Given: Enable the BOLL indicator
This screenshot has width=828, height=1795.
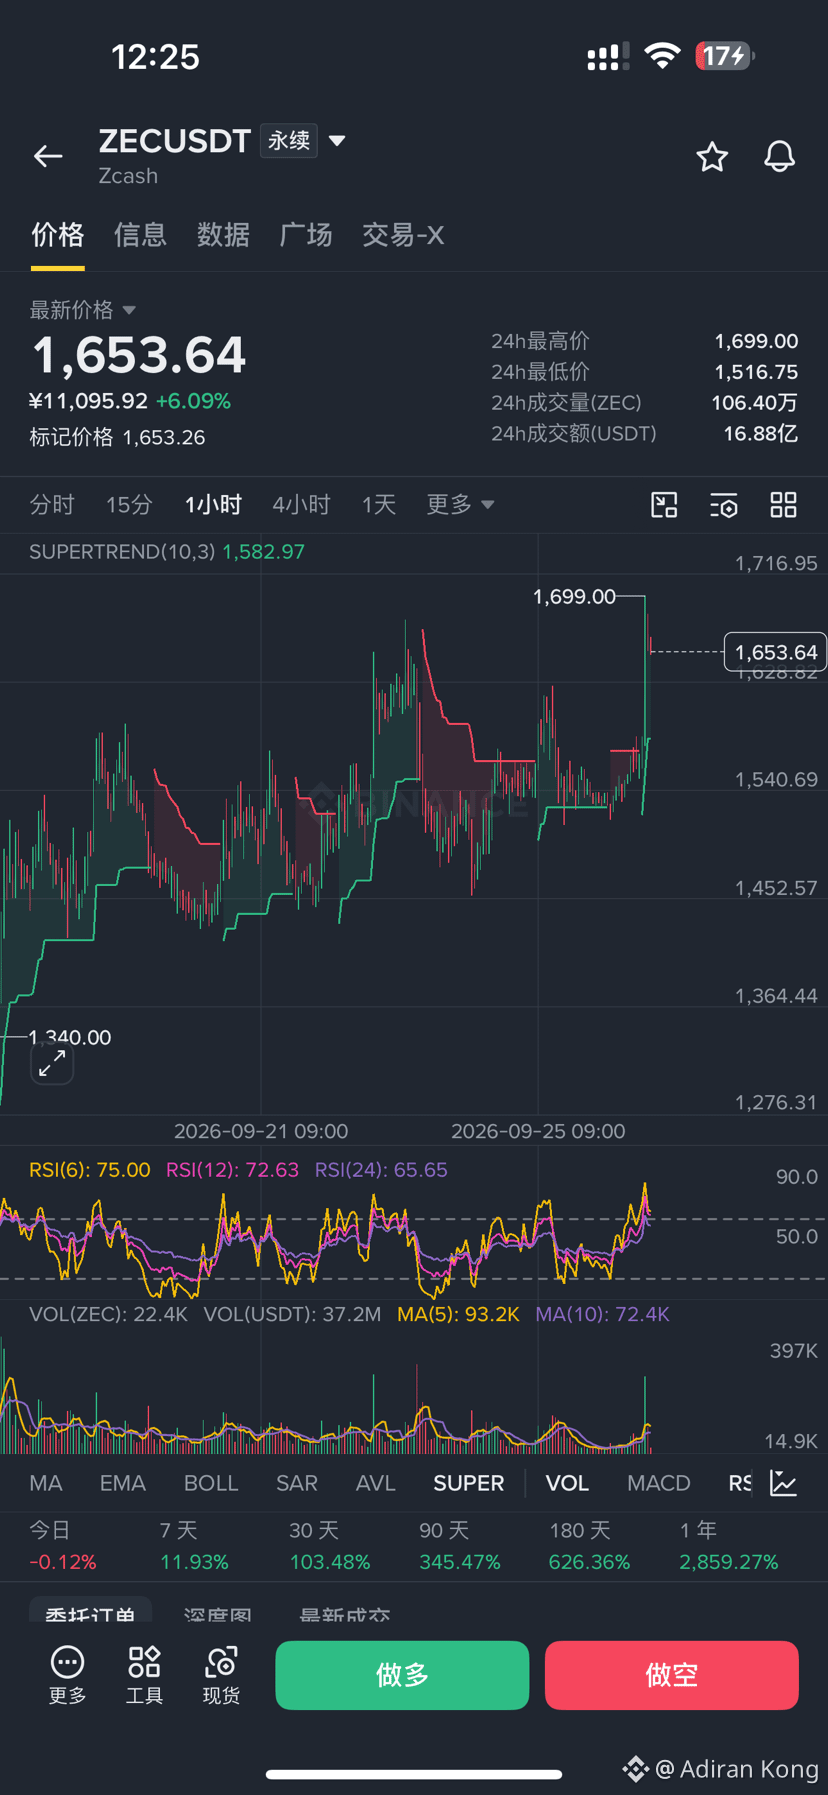Looking at the screenshot, I should pyautogui.click(x=211, y=1483).
